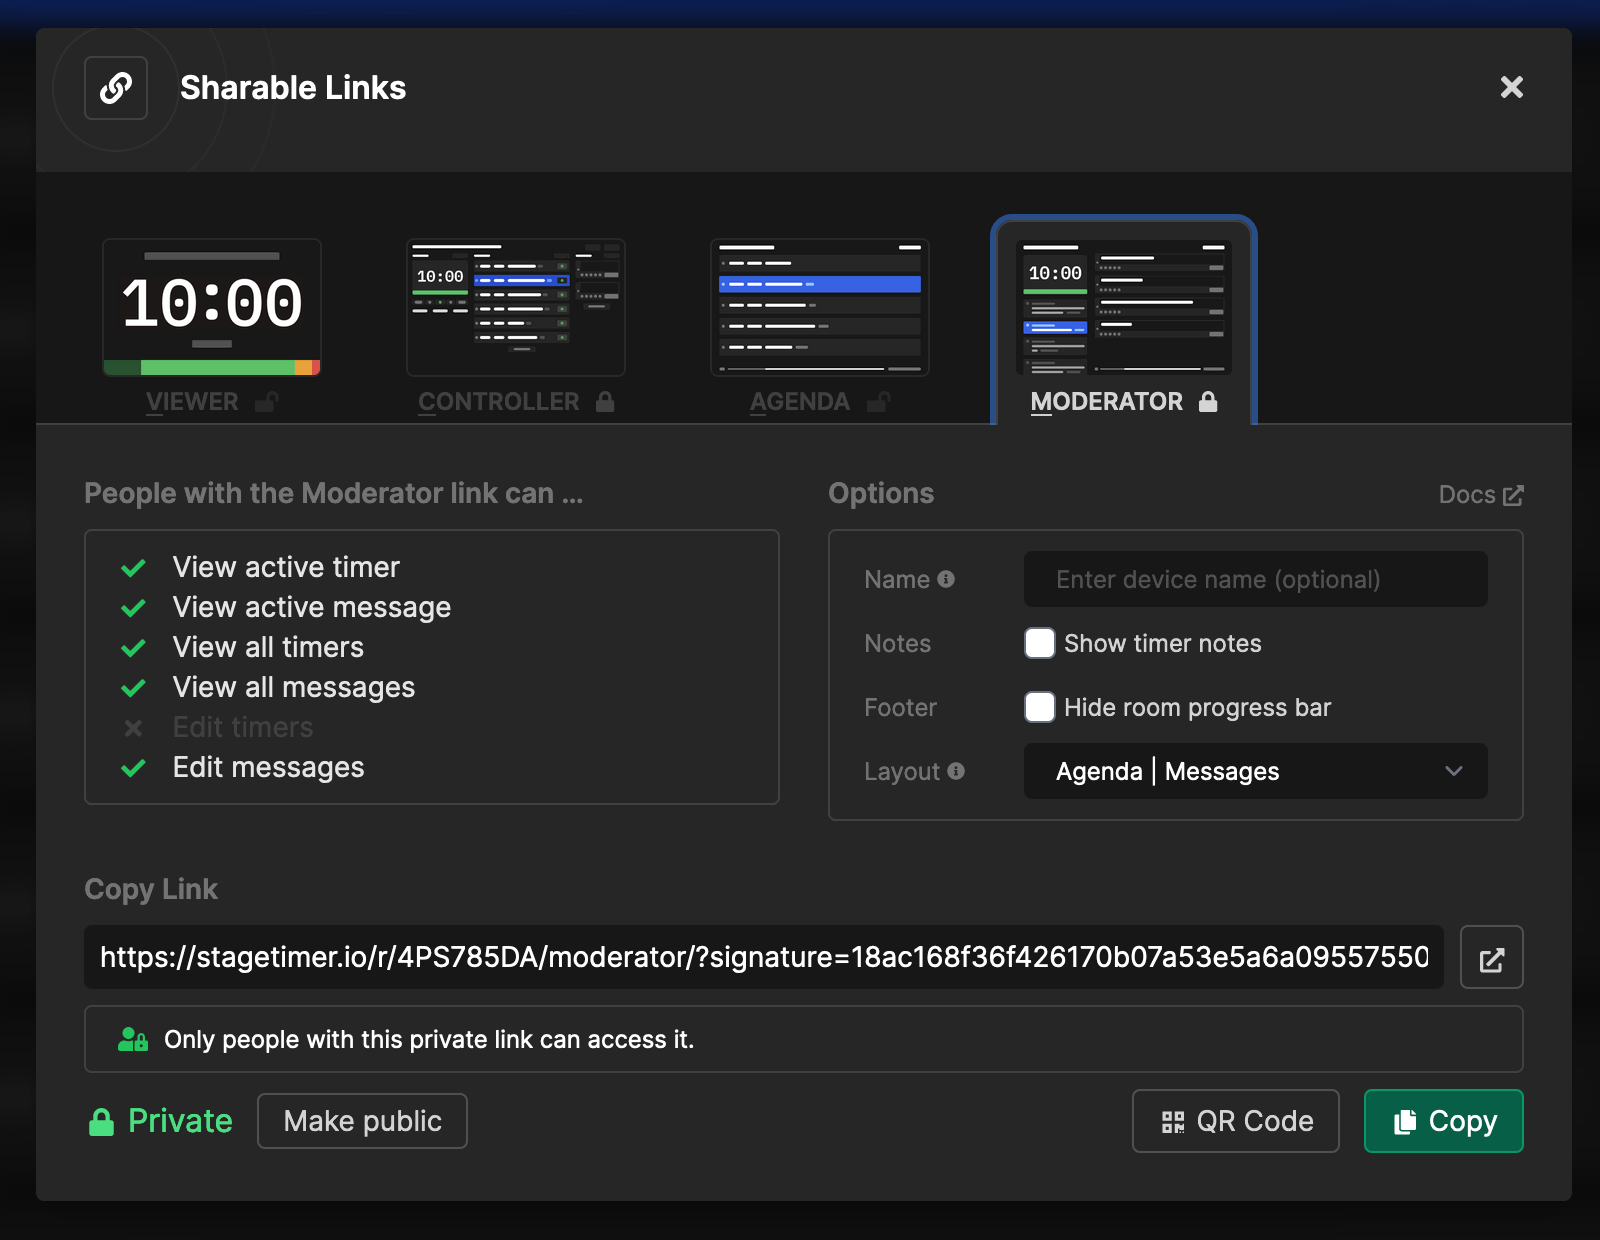Click the padlock icon beside CONTROLLER
The height and width of the screenshot is (1240, 1600).
tap(605, 402)
